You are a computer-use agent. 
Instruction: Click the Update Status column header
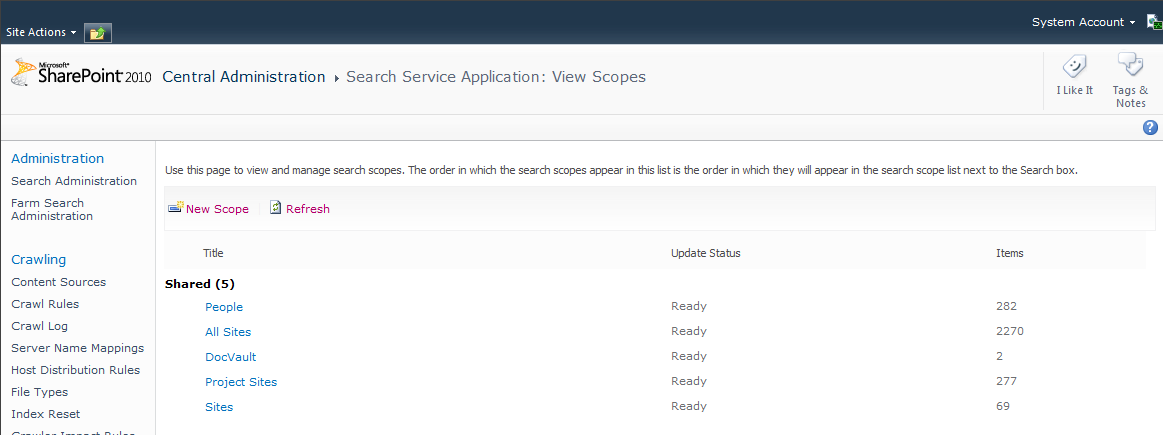click(705, 253)
